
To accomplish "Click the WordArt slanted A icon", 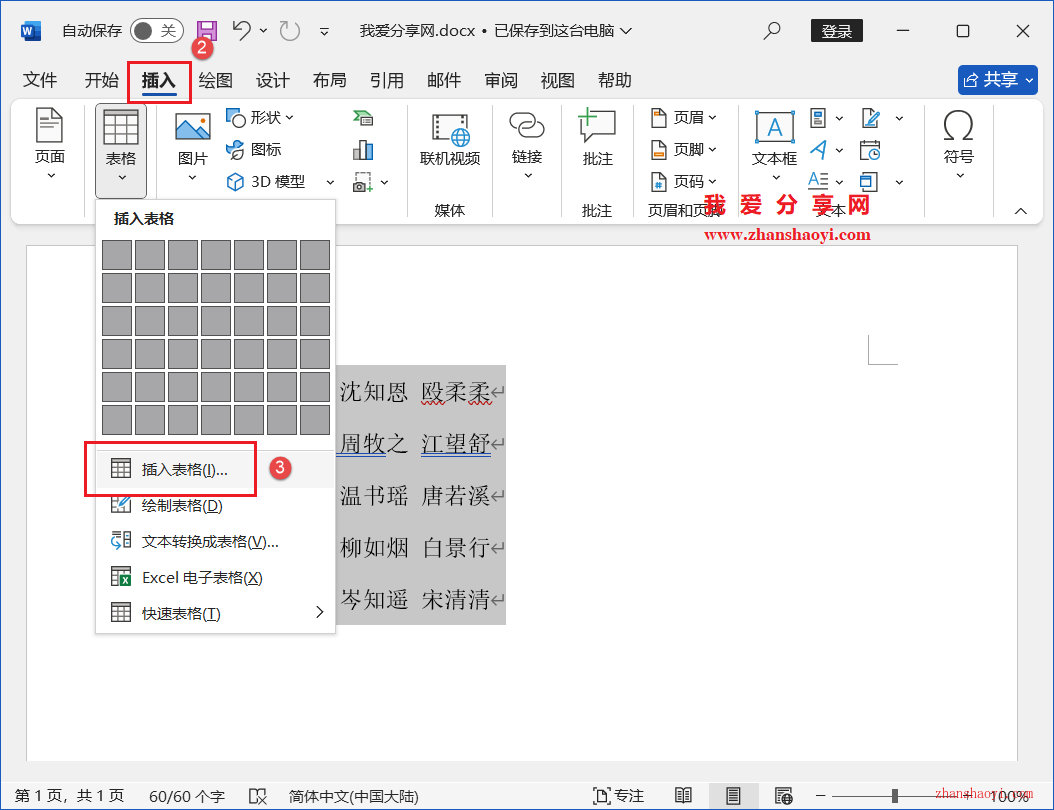I will (818, 149).
